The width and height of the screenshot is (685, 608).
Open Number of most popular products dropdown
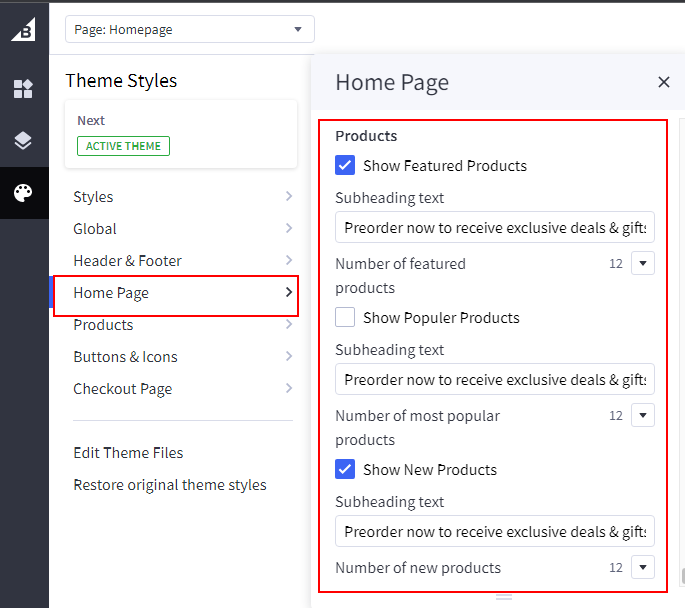tap(643, 416)
